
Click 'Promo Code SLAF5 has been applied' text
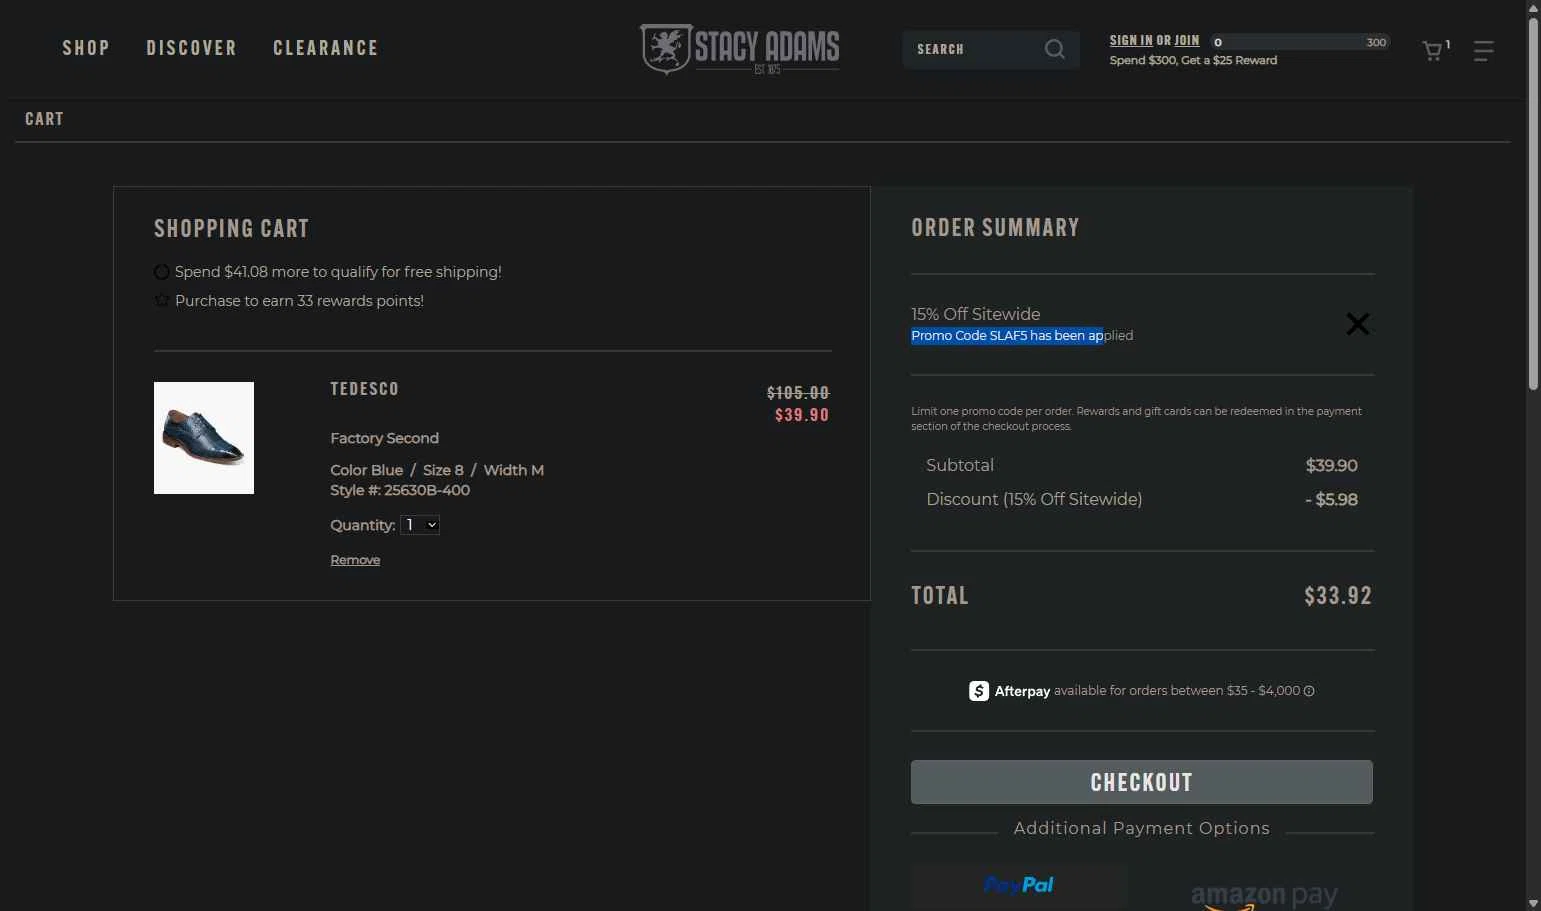(1022, 335)
